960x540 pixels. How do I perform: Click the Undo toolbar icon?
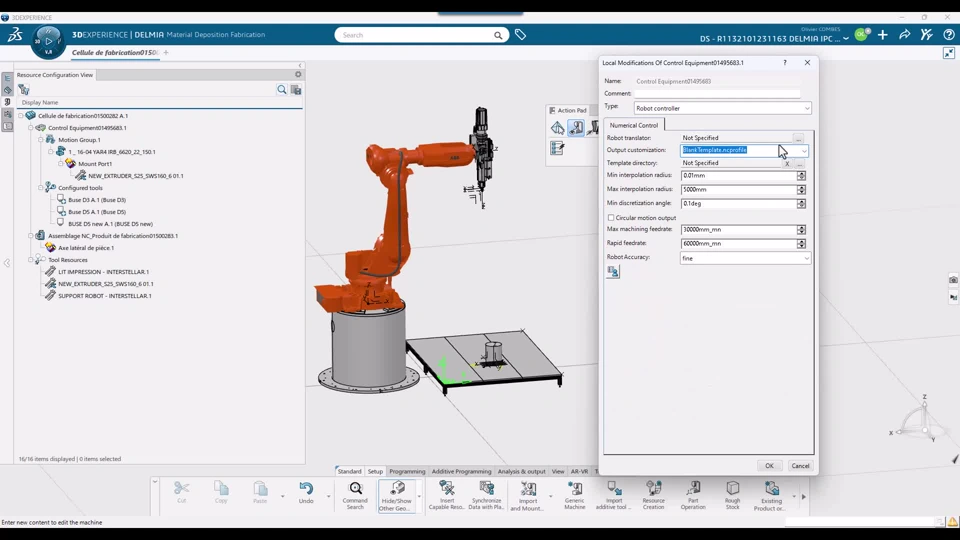tap(306, 489)
